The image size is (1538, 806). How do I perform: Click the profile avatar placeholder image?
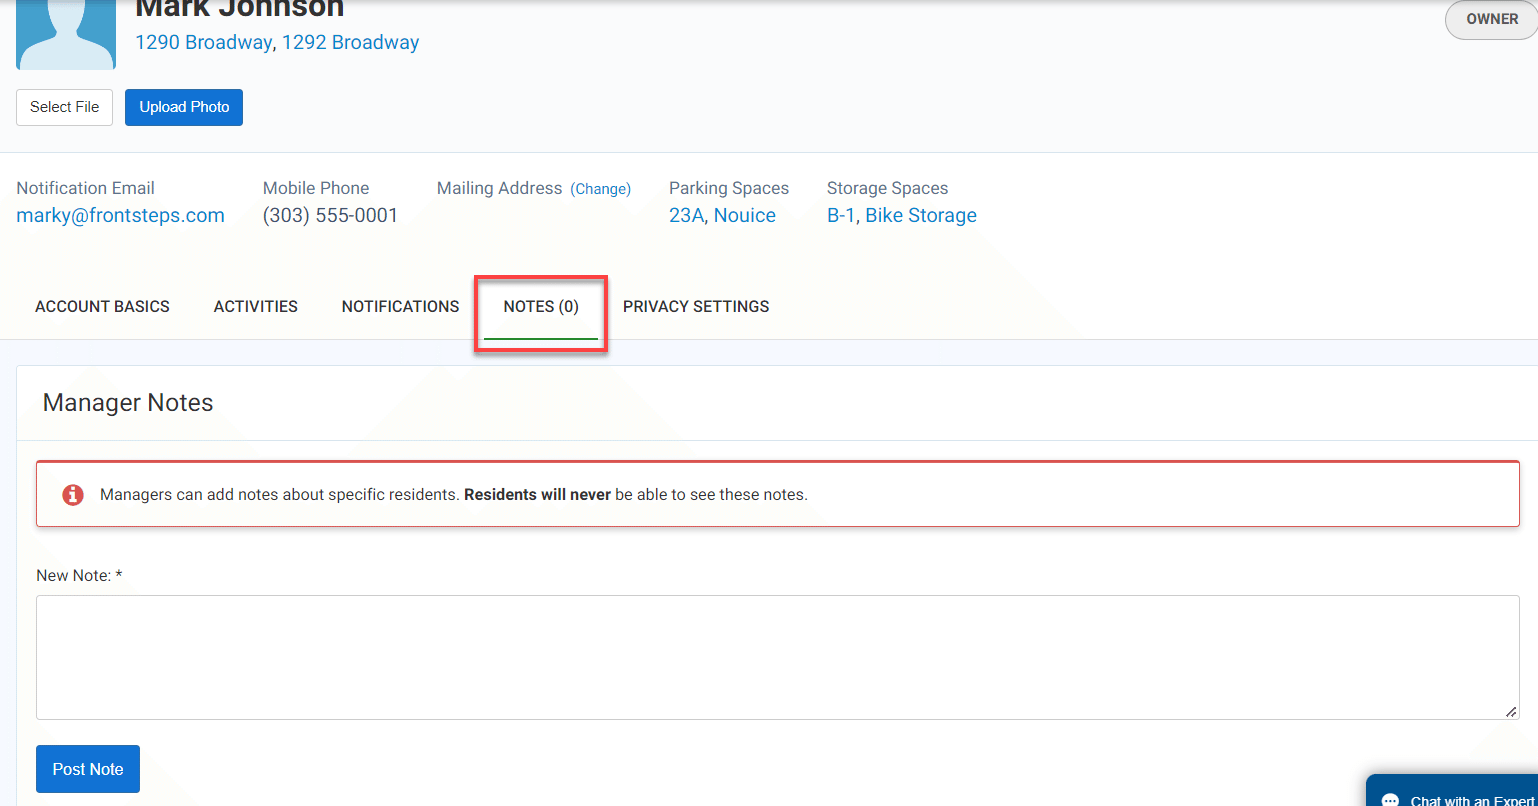[66, 35]
